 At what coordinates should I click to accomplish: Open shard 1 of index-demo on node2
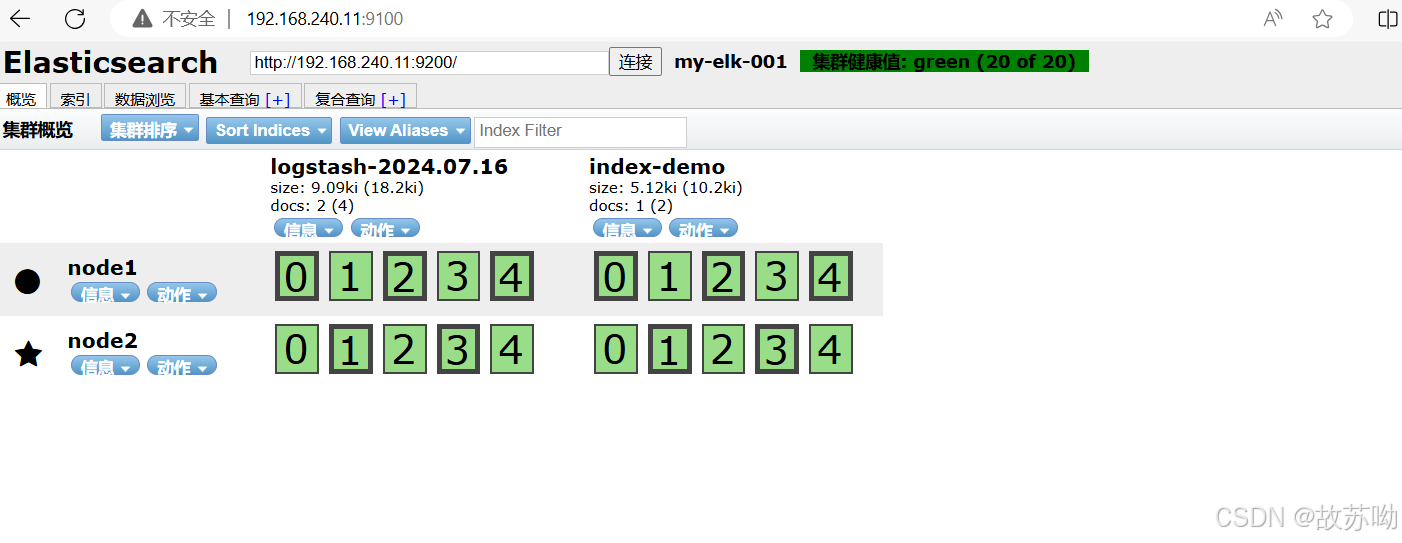(x=669, y=349)
